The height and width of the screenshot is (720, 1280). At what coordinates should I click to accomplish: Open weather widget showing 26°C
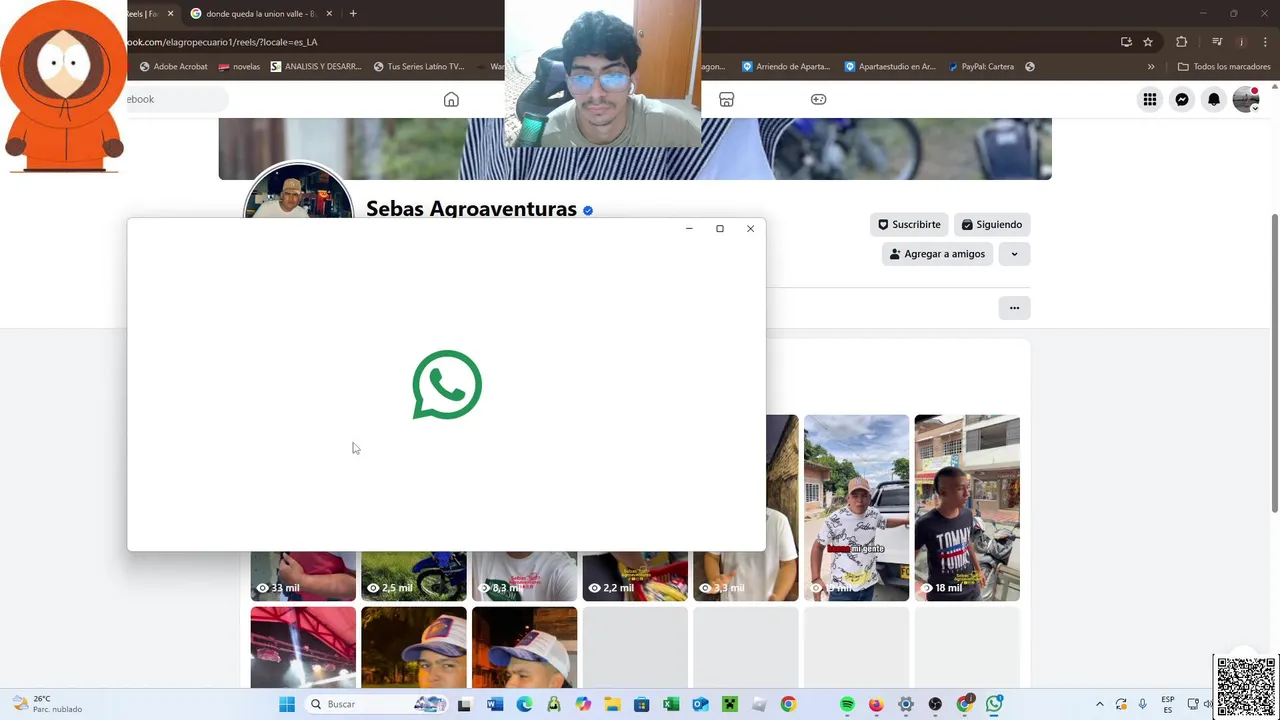point(48,704)
